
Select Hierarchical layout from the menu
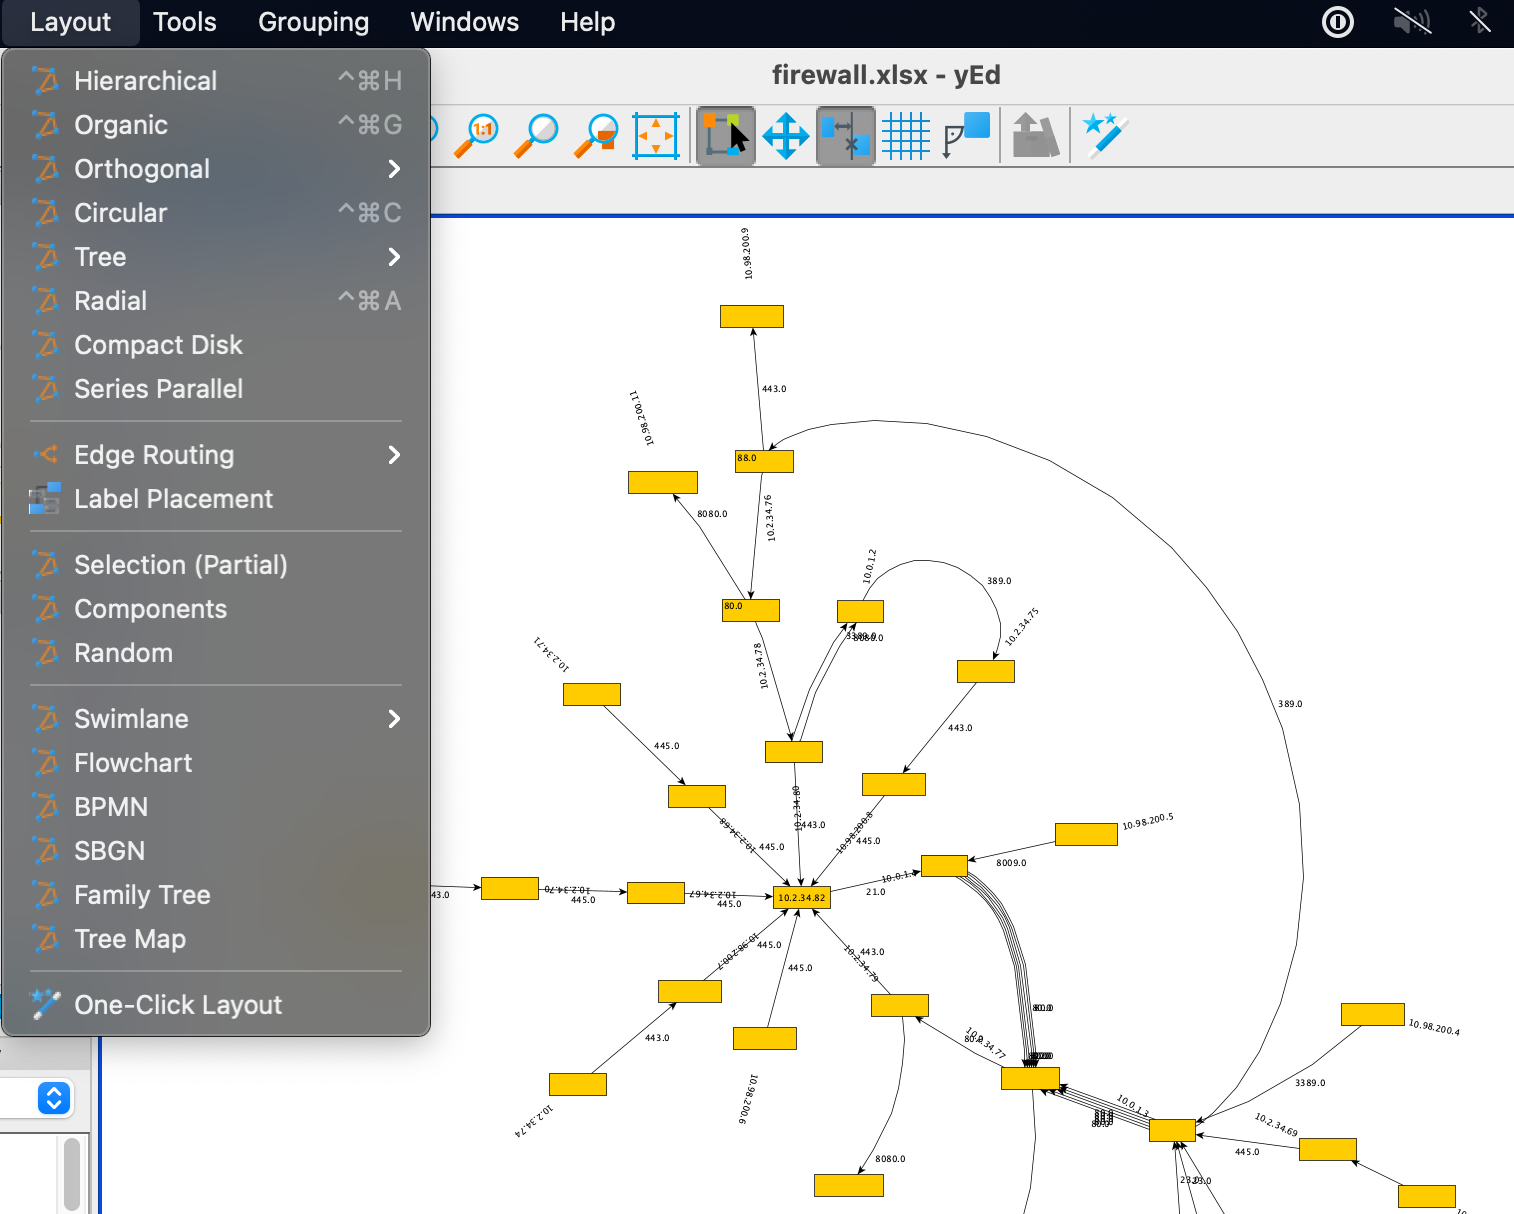pos(146,80)
